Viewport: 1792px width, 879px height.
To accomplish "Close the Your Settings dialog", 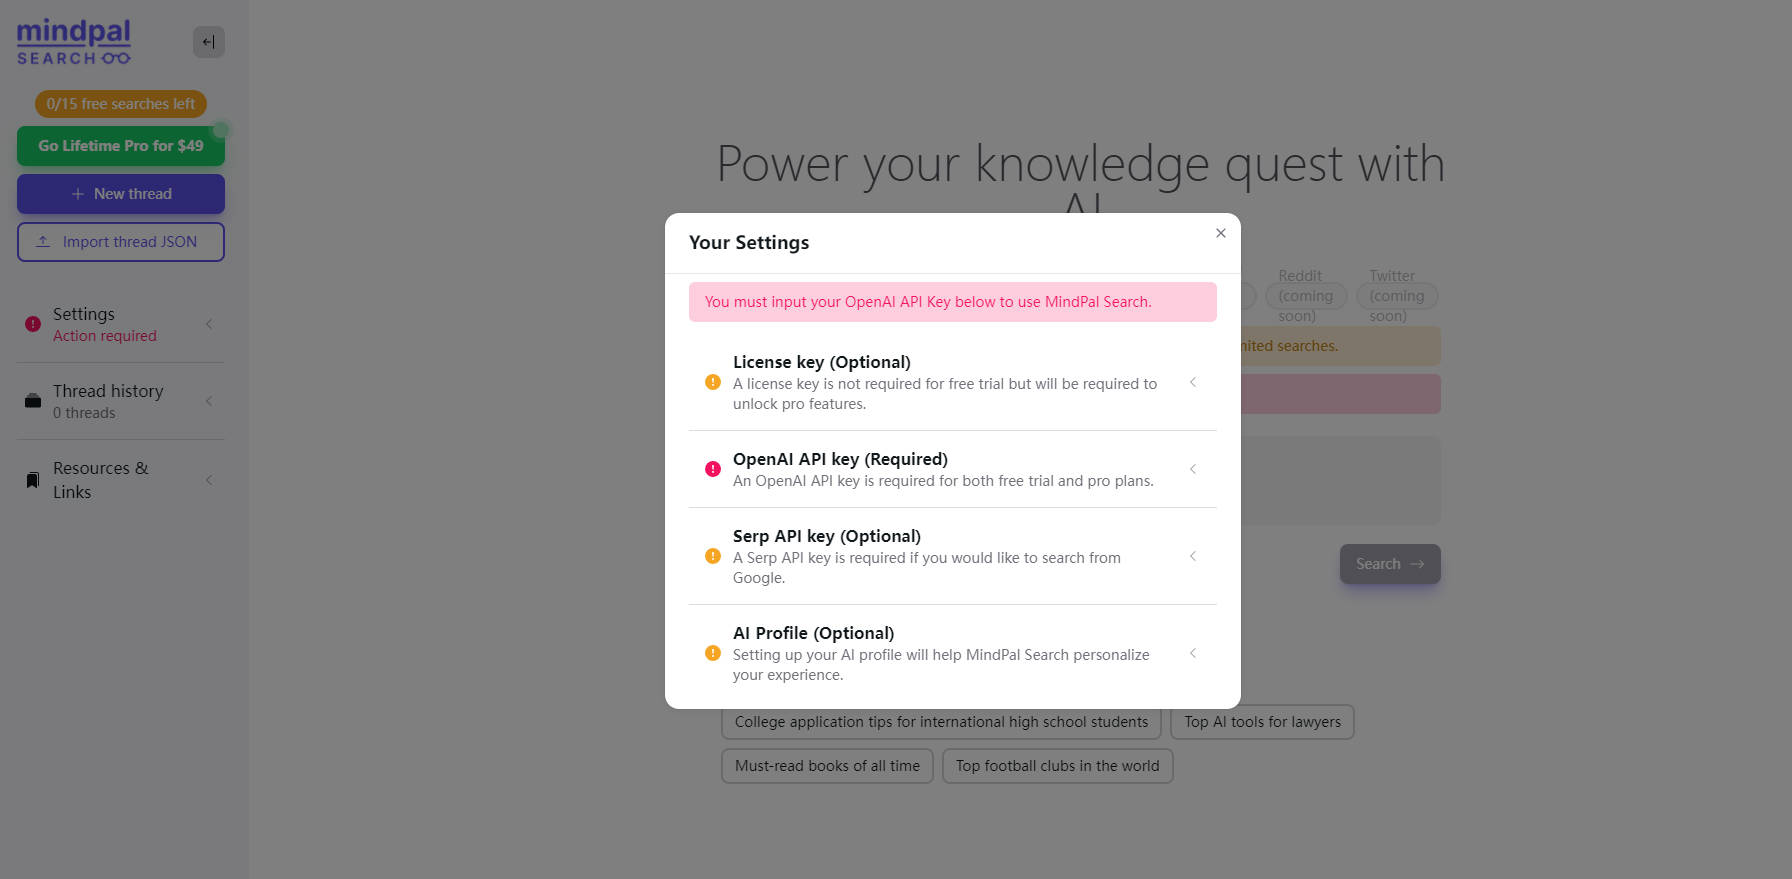I will (1220, 233).
